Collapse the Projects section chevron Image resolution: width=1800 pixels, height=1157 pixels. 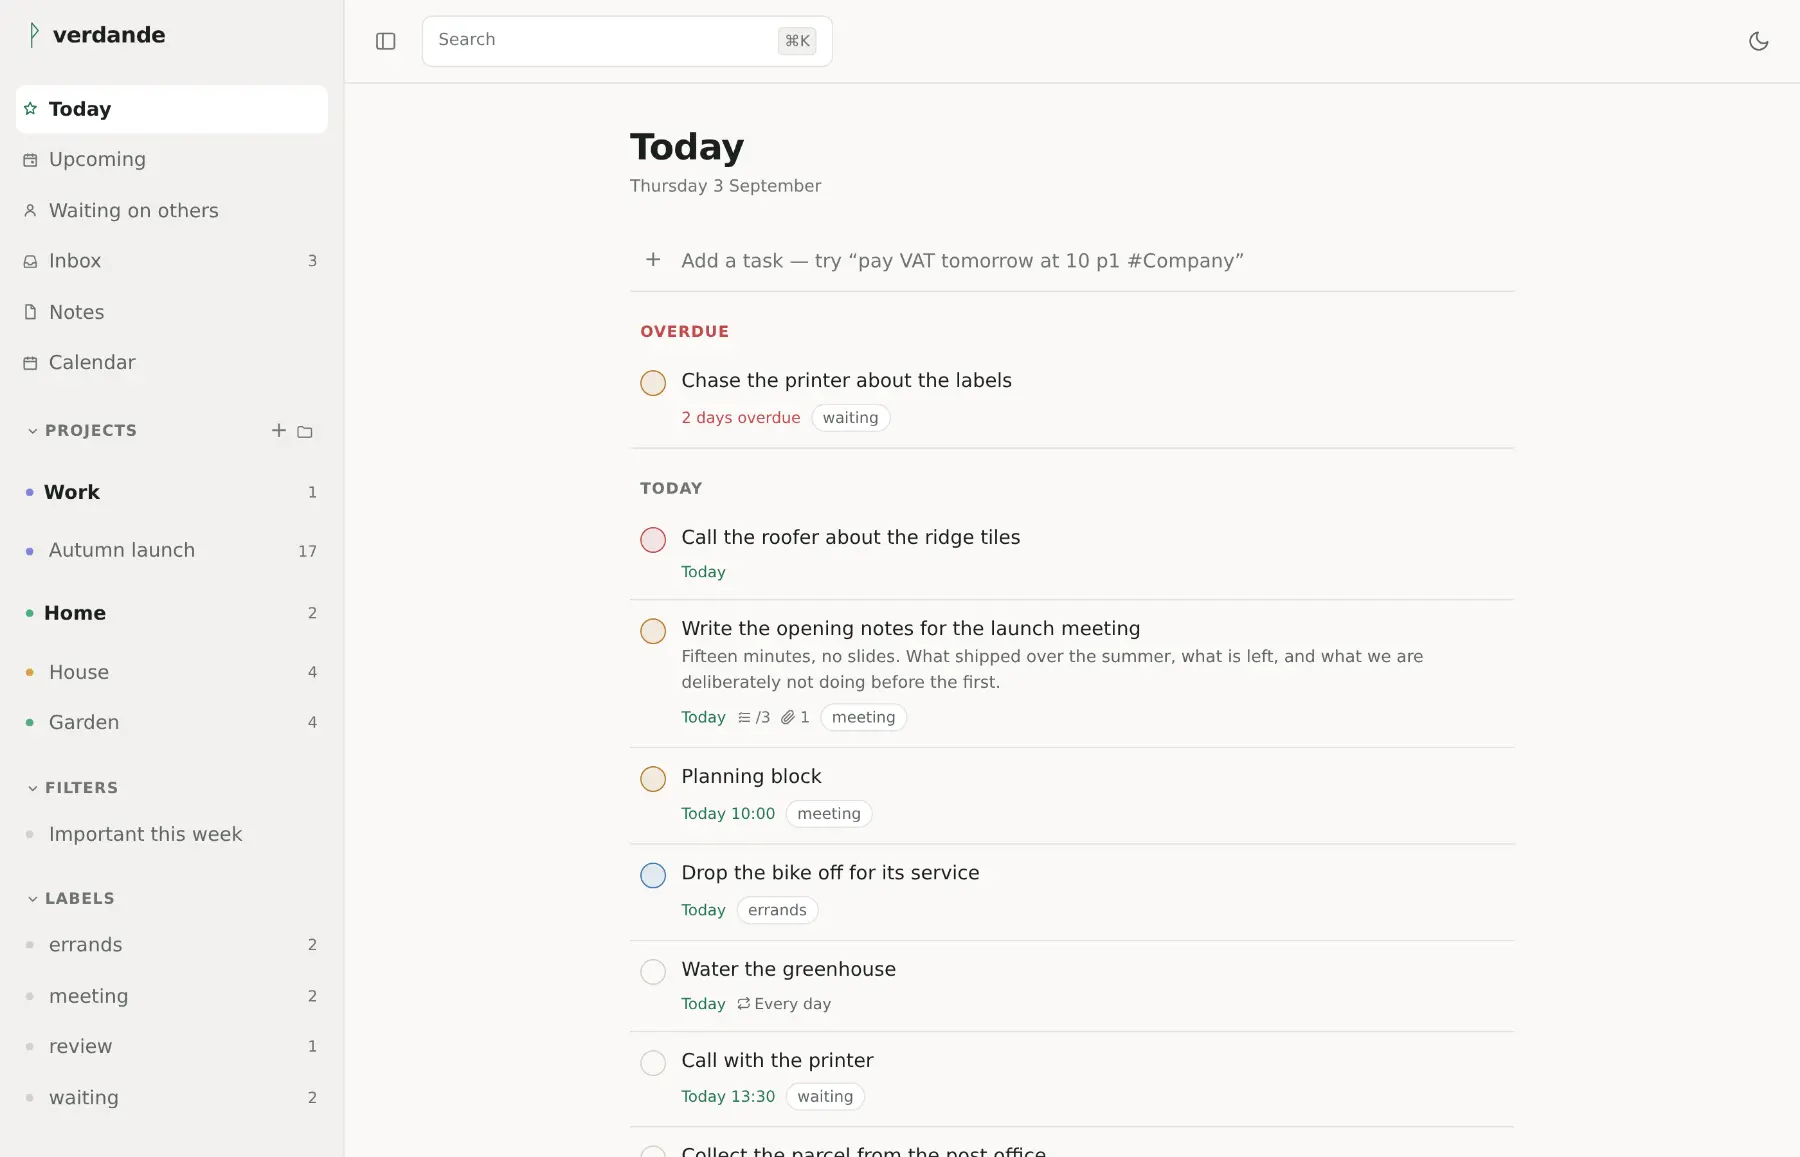tap(33, 431)
